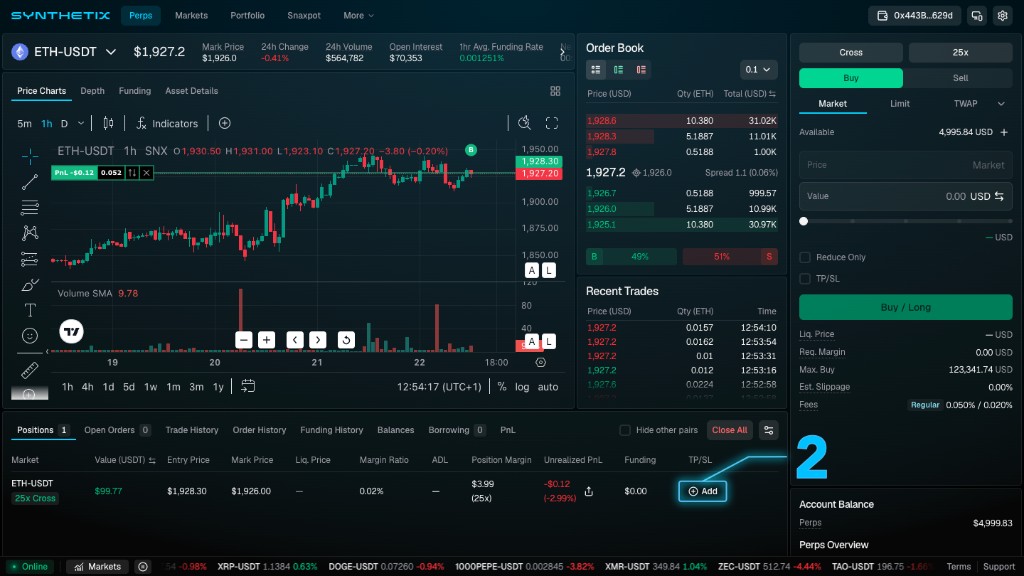Toggle log scale on chart
Viewport: 1024px width, 576px height.
[522, 387]
